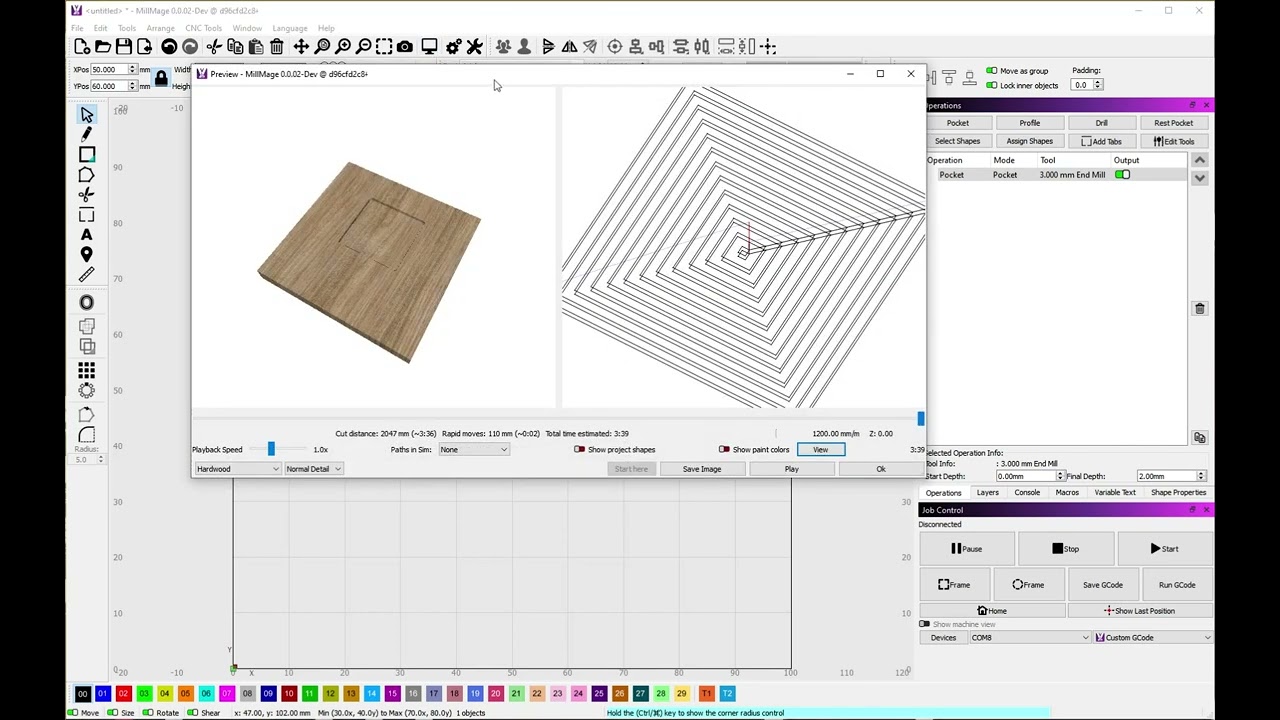Open the CNC Tools menu
Image resolution: width=1280 pixels, height=720 pixels.
(x=203, y=28)
